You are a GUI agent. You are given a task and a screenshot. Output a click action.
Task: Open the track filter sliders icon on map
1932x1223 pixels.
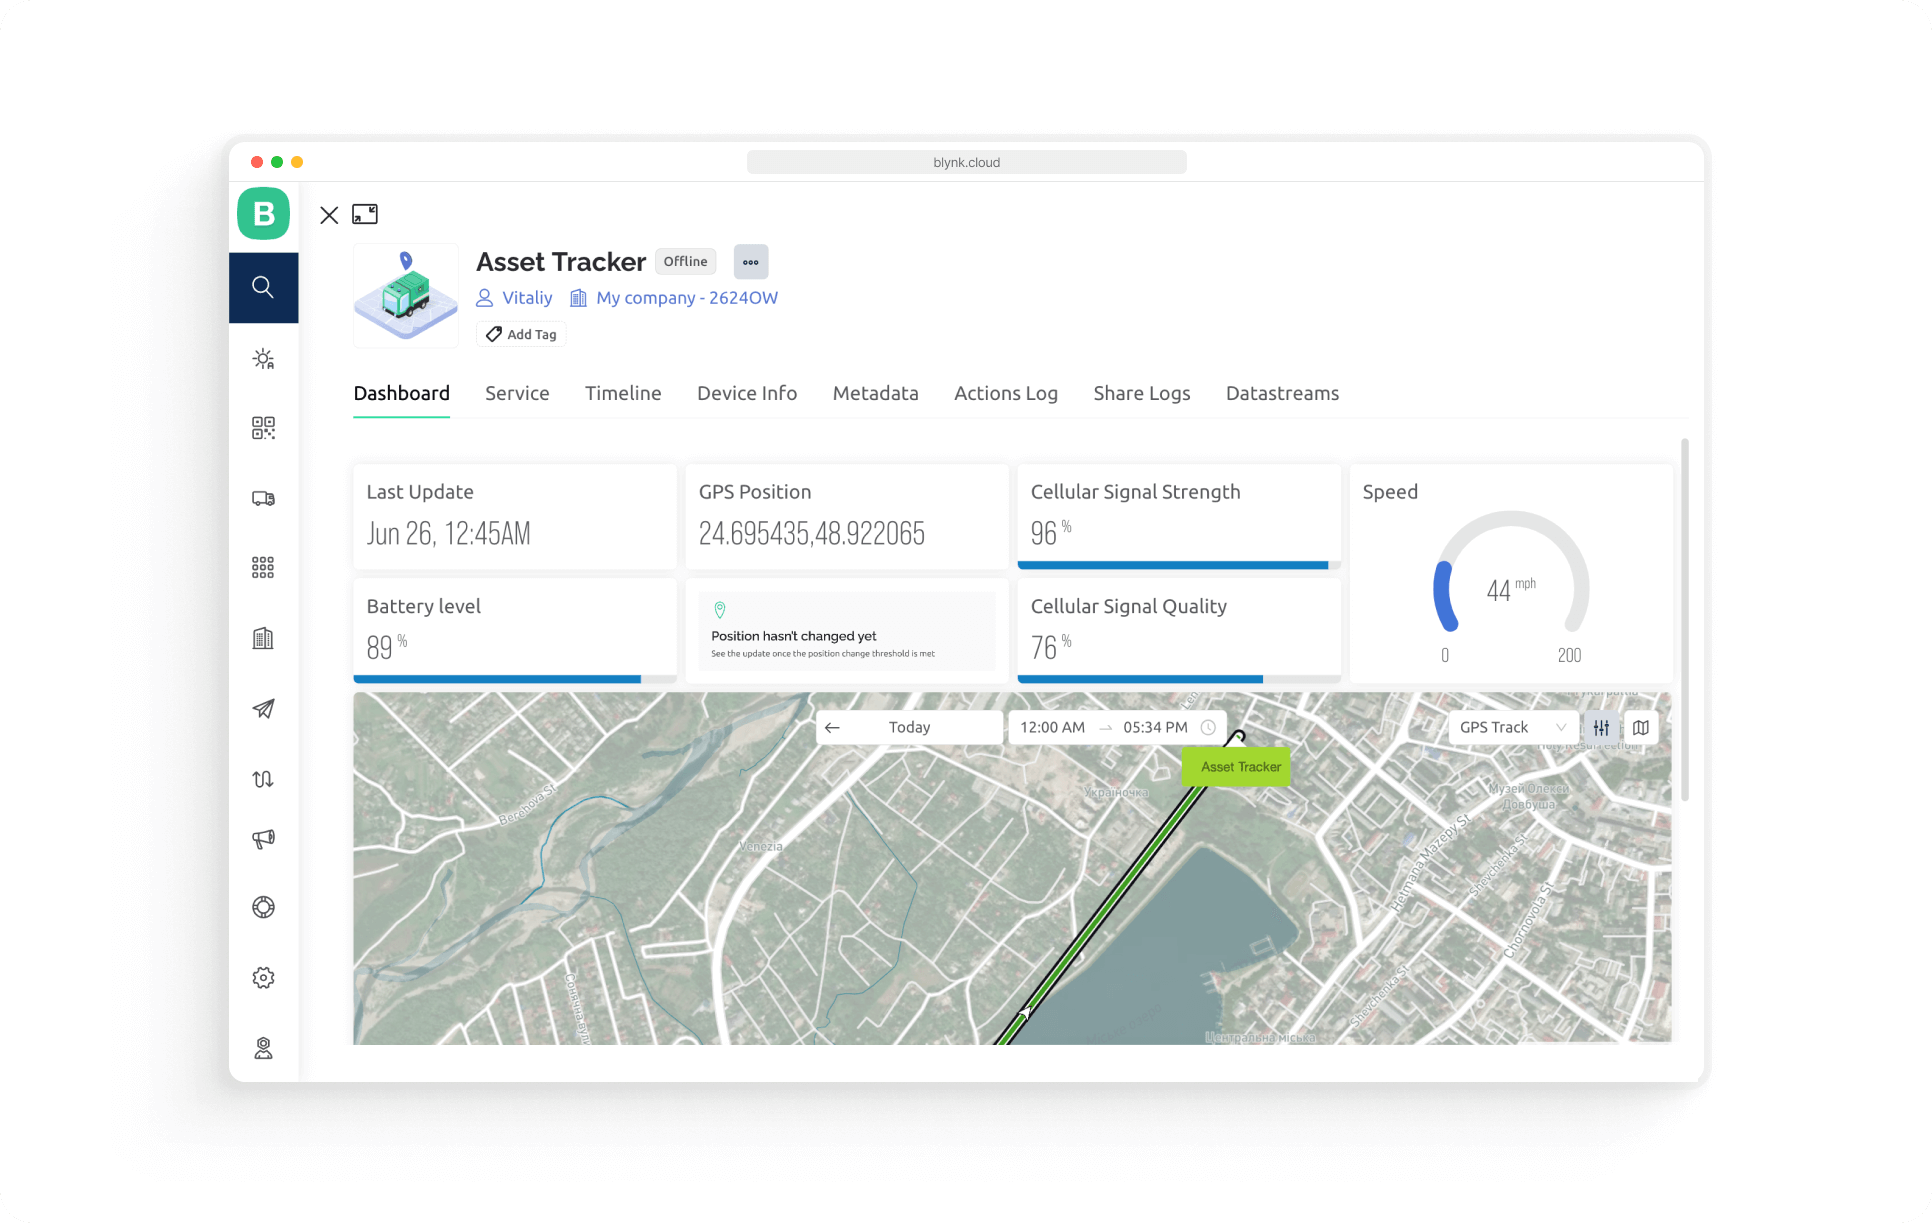[x=1601, y=727]
